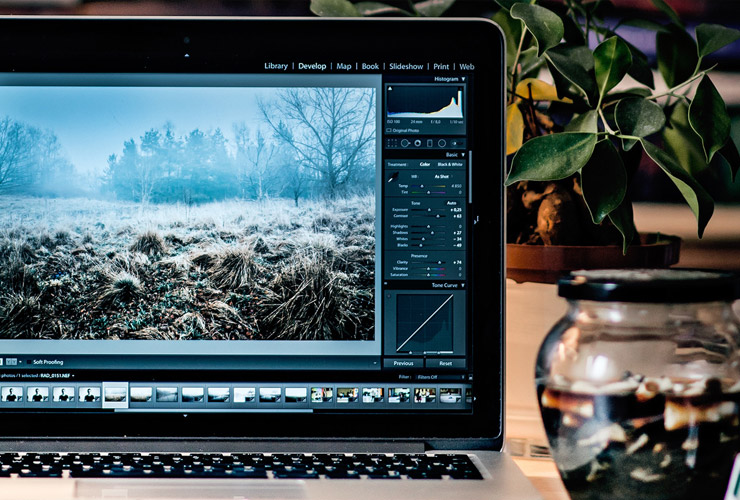Click the Vibrance slider handle
The height and width of the screenshot is (500, 740).
click(428, 269)
